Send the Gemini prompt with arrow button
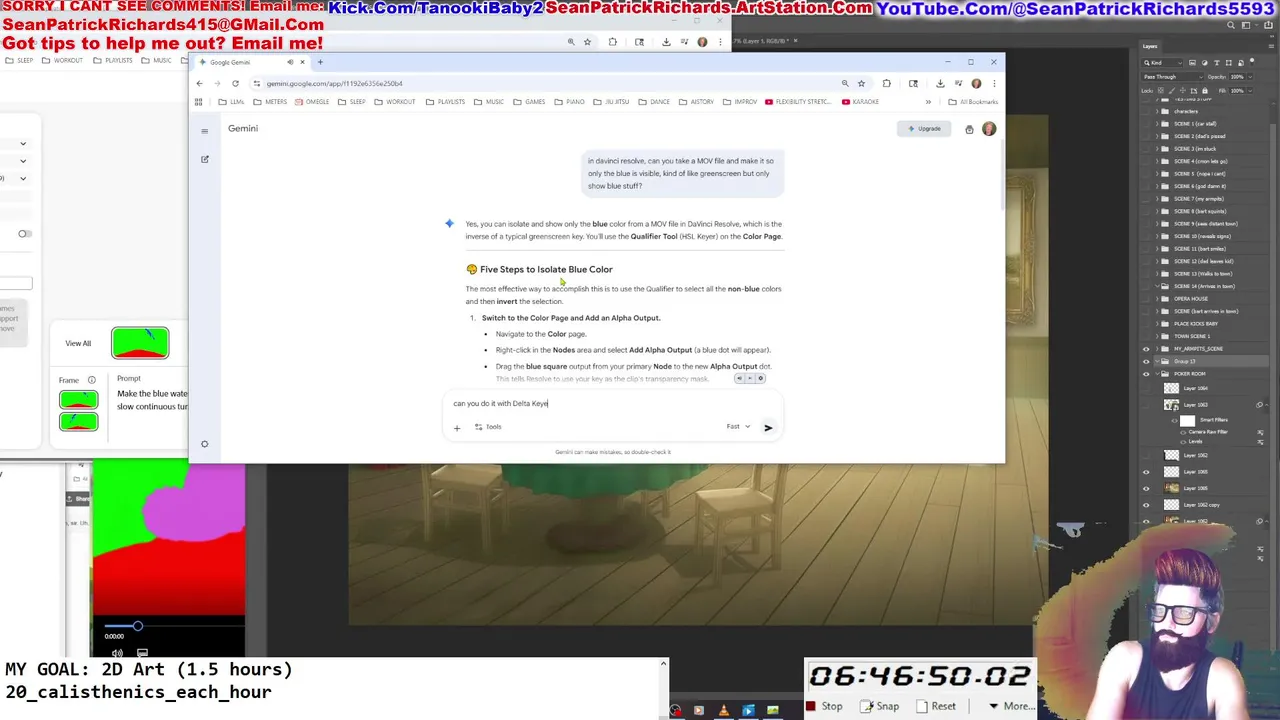Screen dimensions: 1280x720 pos(768,427)
